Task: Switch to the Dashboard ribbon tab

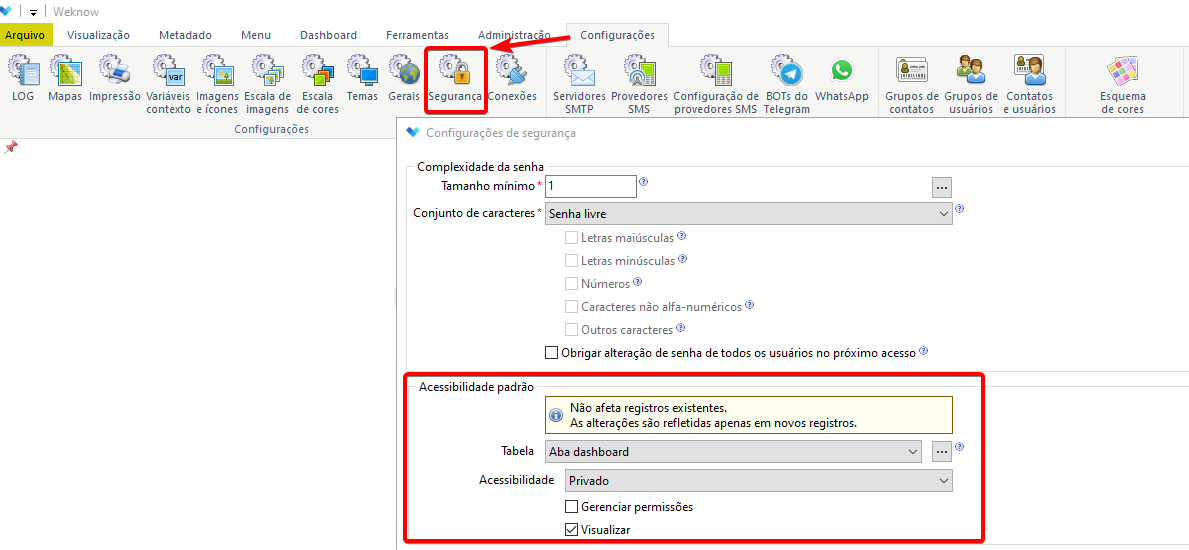Action: (x=328, y=35)
